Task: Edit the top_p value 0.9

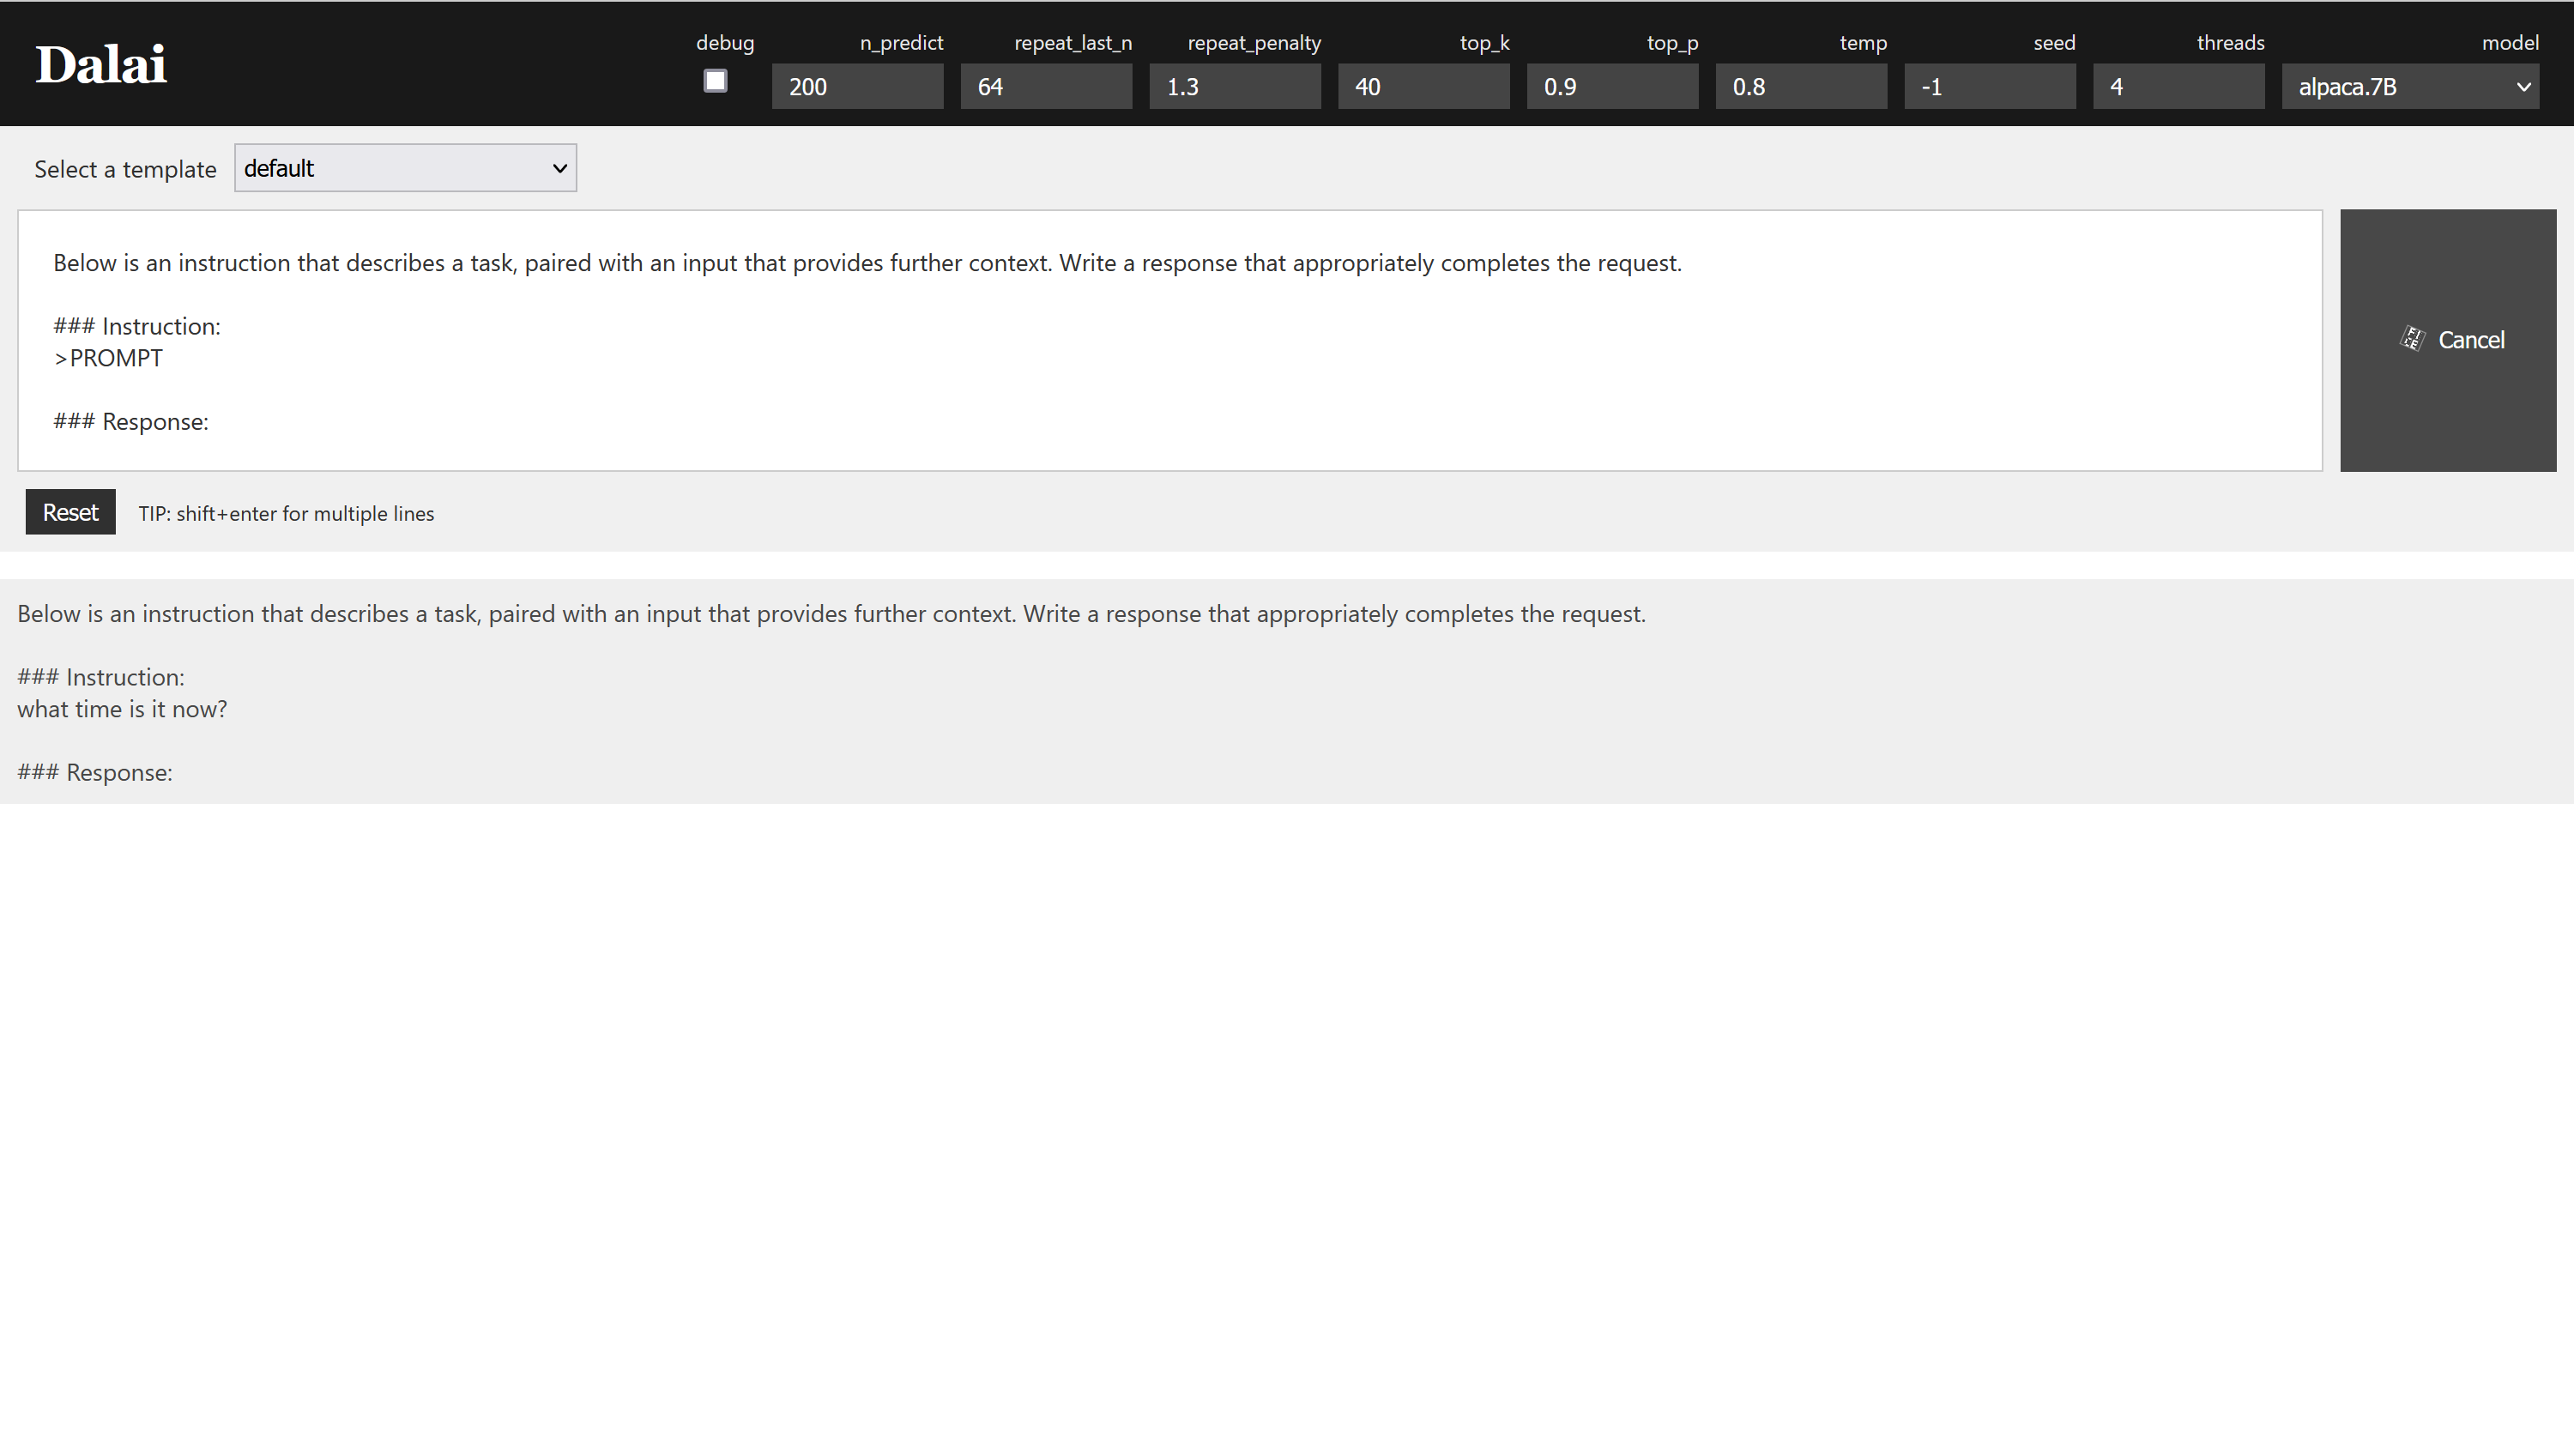Action: pos(1611,86)
